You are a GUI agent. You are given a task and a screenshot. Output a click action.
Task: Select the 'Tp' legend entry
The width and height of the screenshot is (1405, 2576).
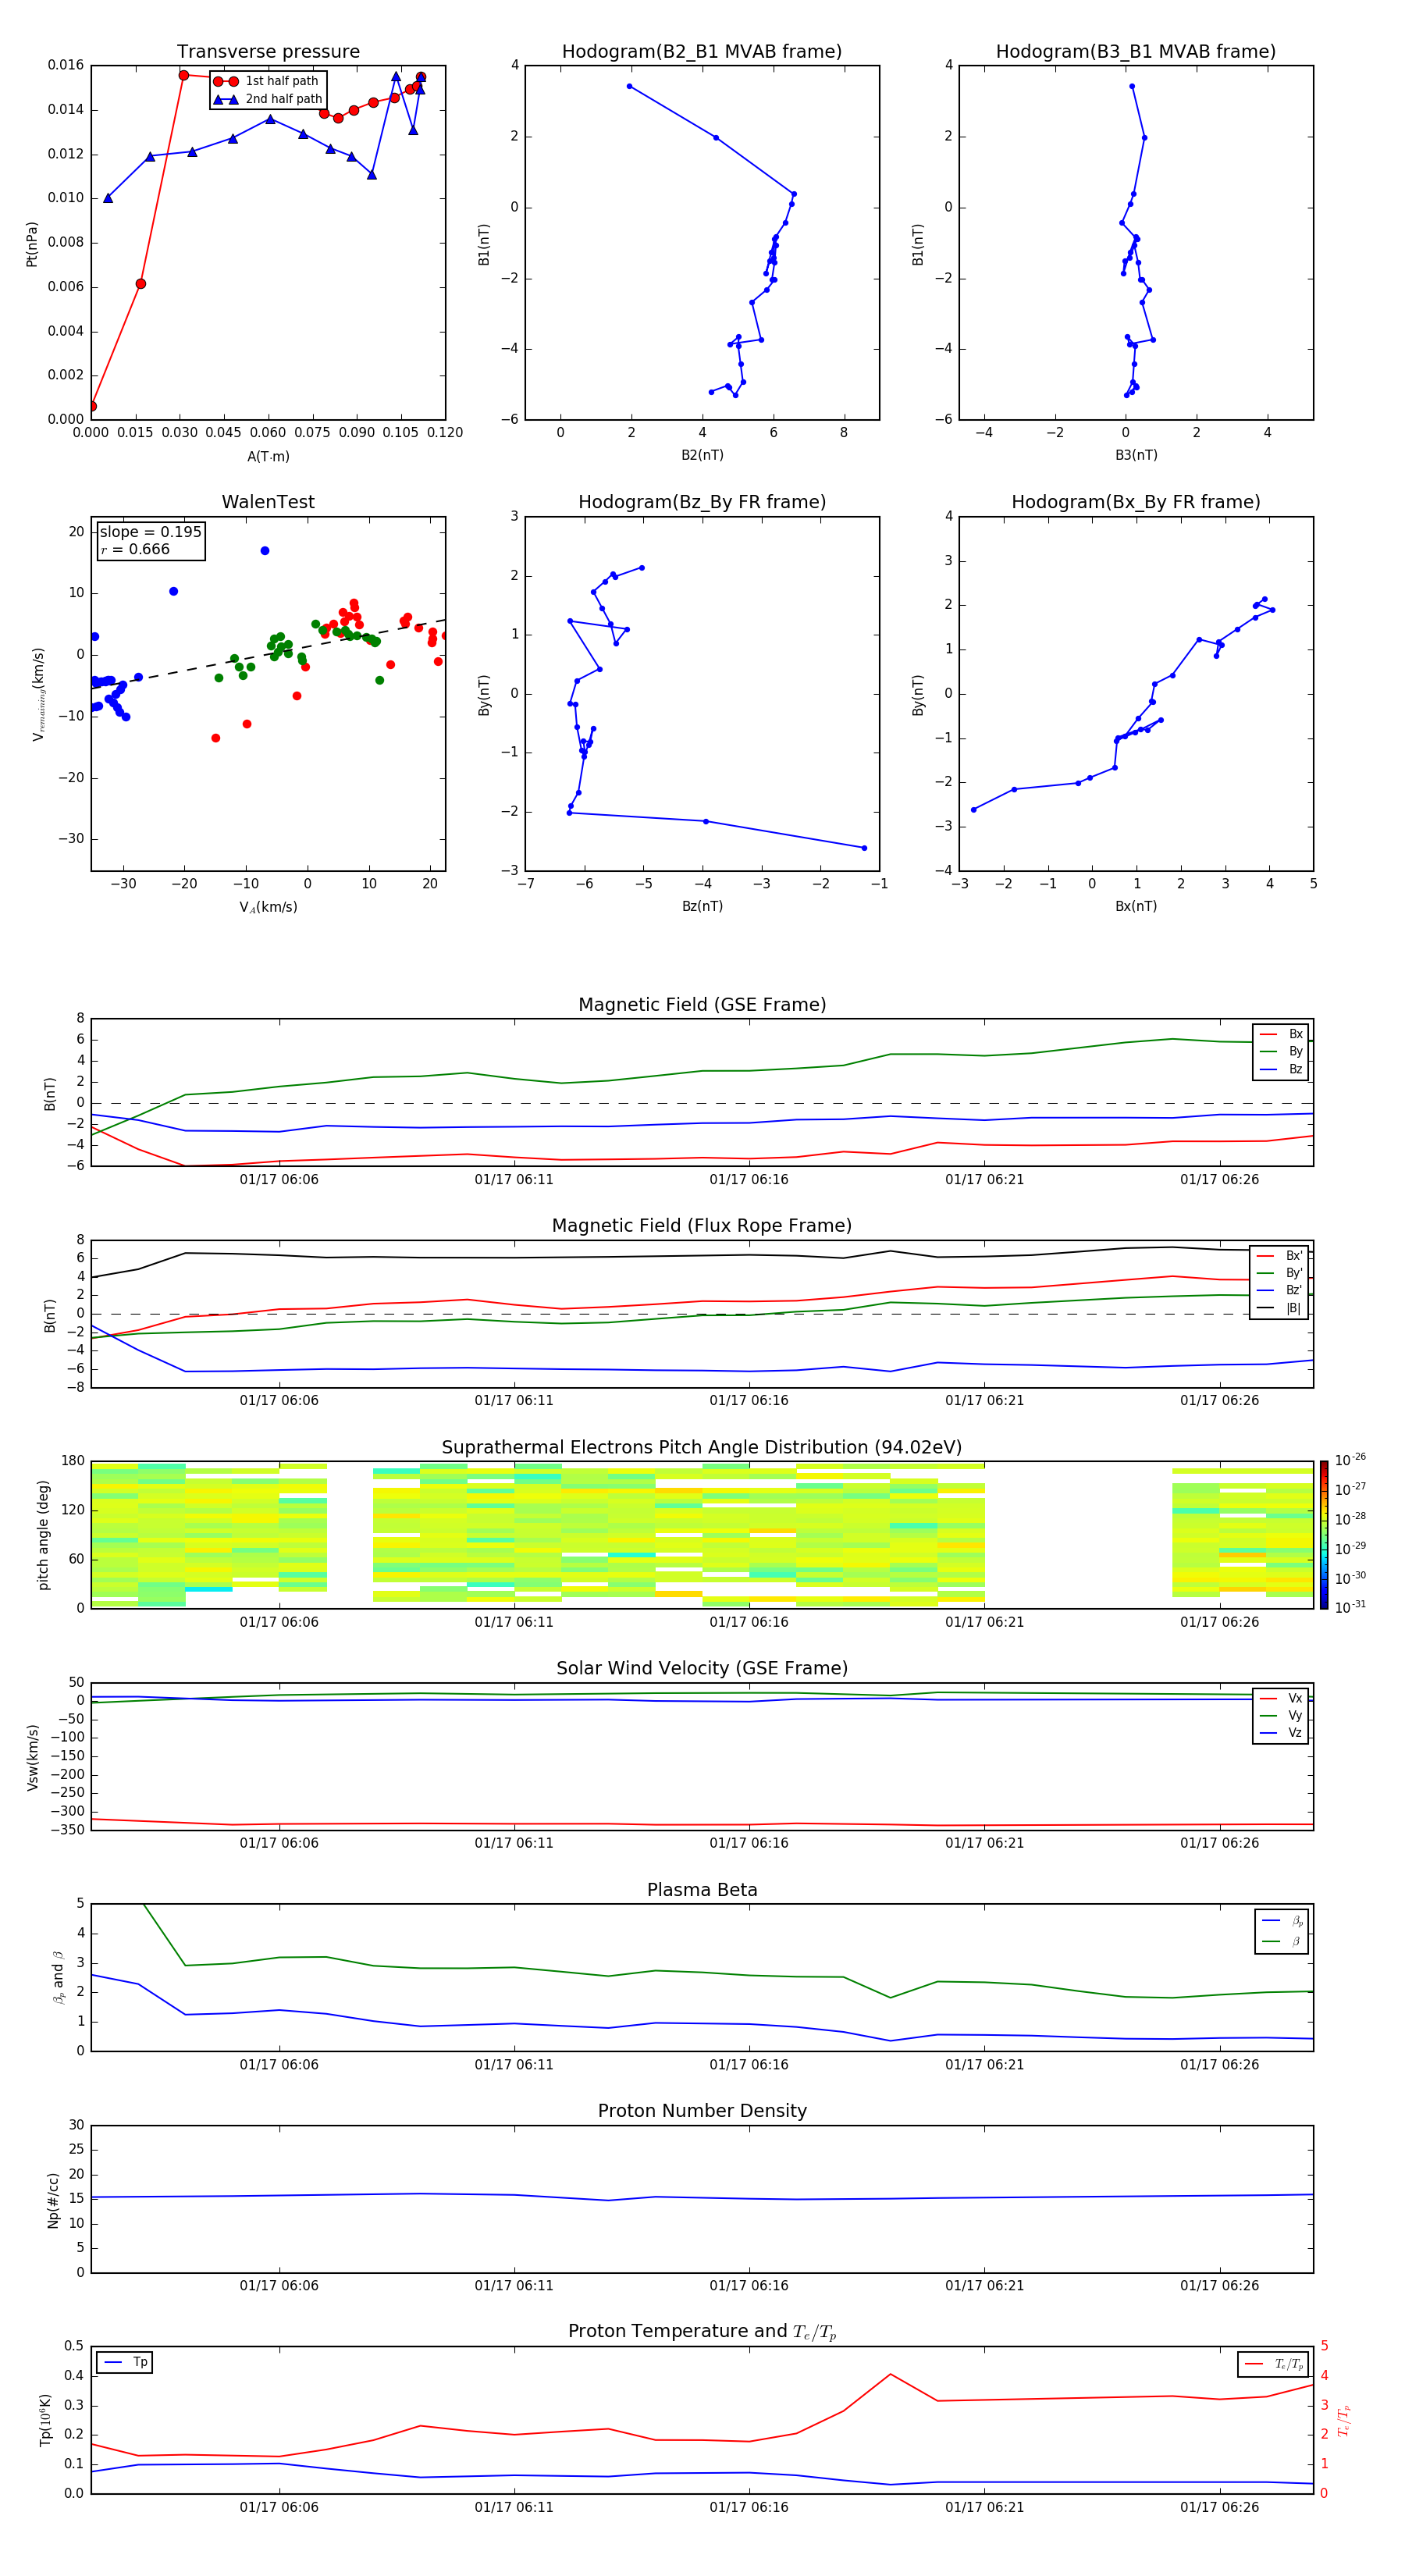tap(124, 2362)
